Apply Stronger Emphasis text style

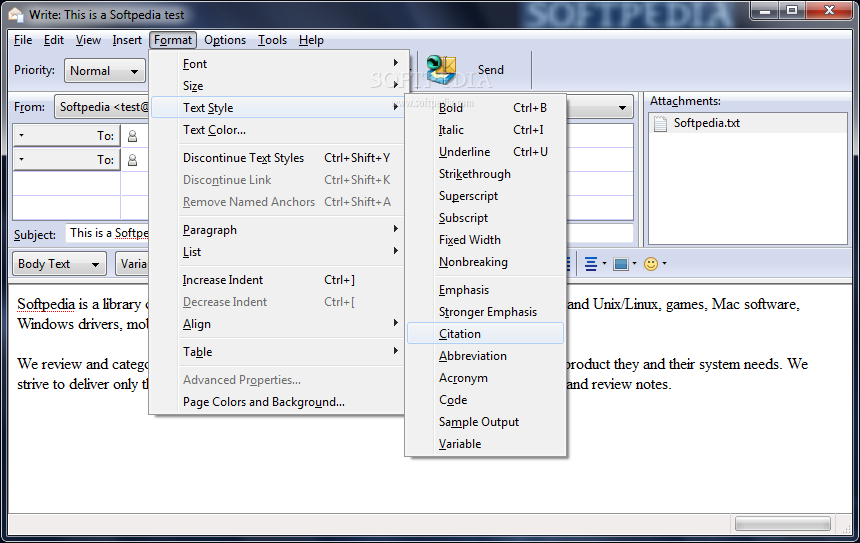[x=485, y=312]
